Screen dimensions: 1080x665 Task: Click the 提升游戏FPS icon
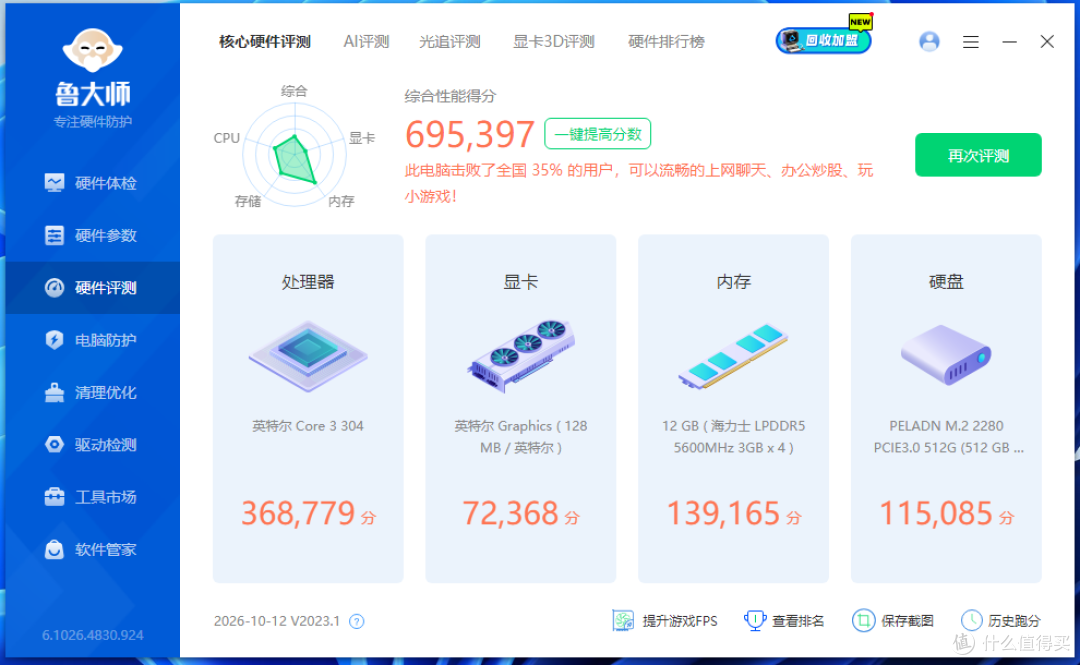[x=623, y=621]
